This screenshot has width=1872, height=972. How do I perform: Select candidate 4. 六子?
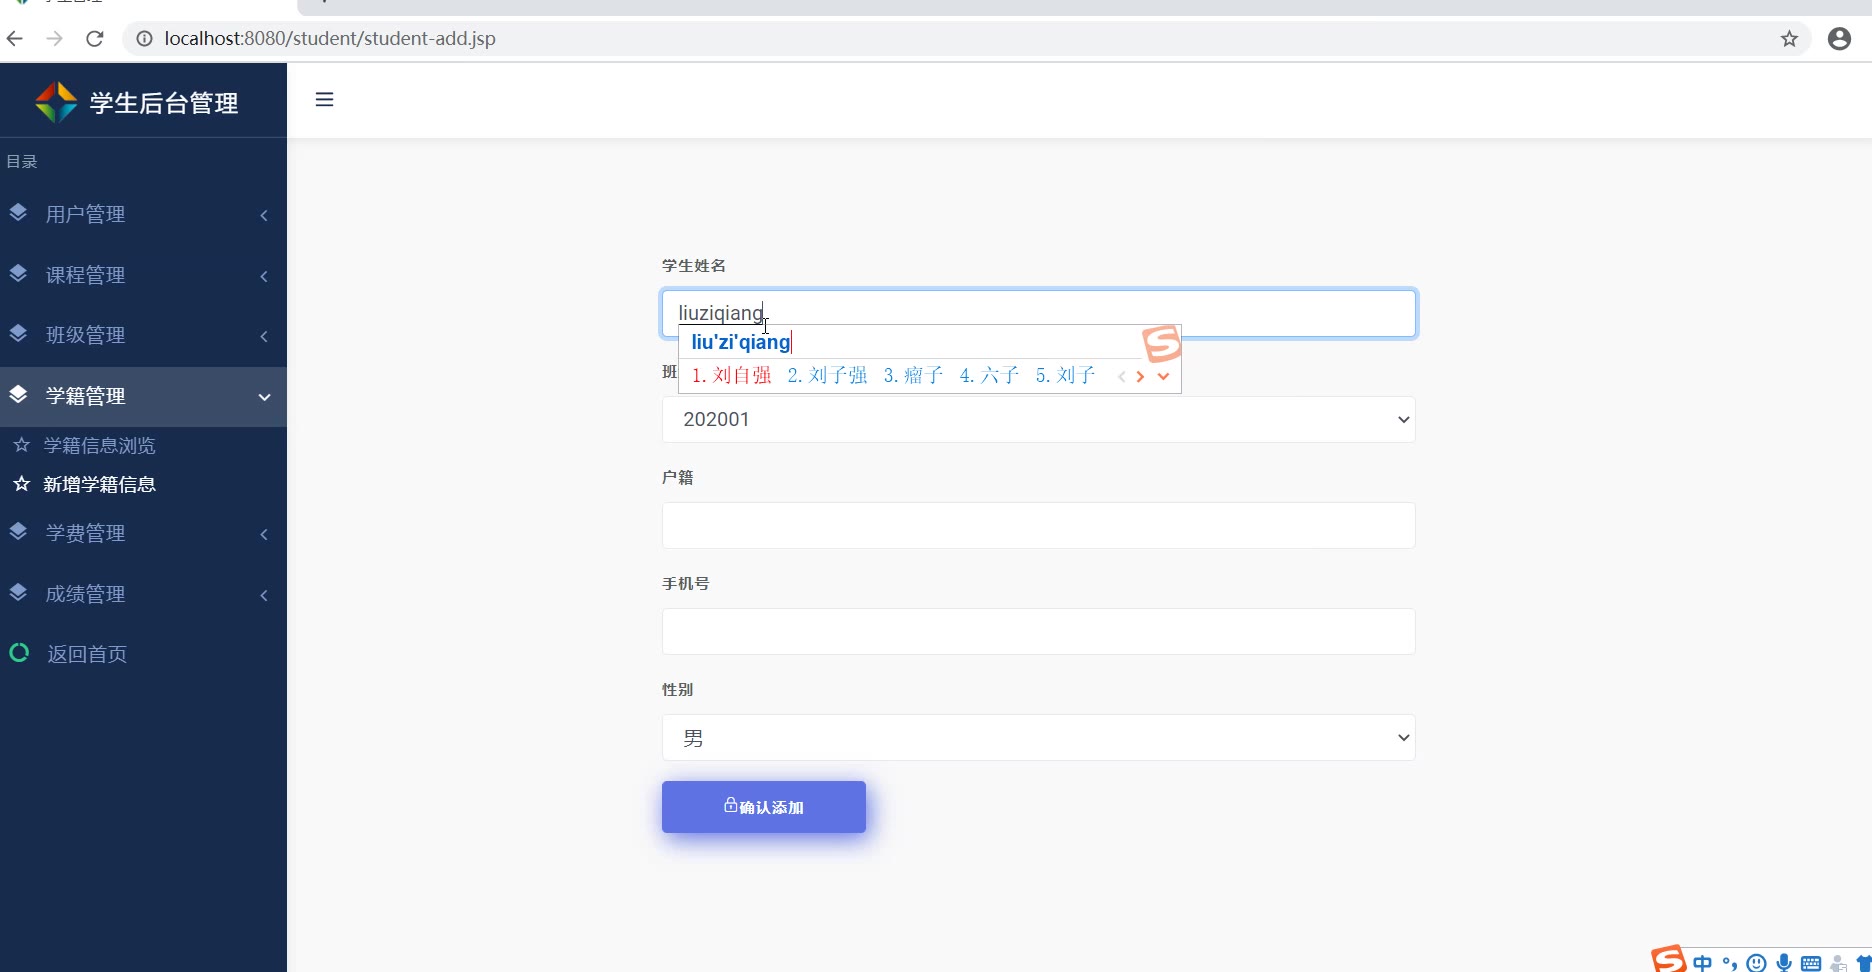[989, 375]
